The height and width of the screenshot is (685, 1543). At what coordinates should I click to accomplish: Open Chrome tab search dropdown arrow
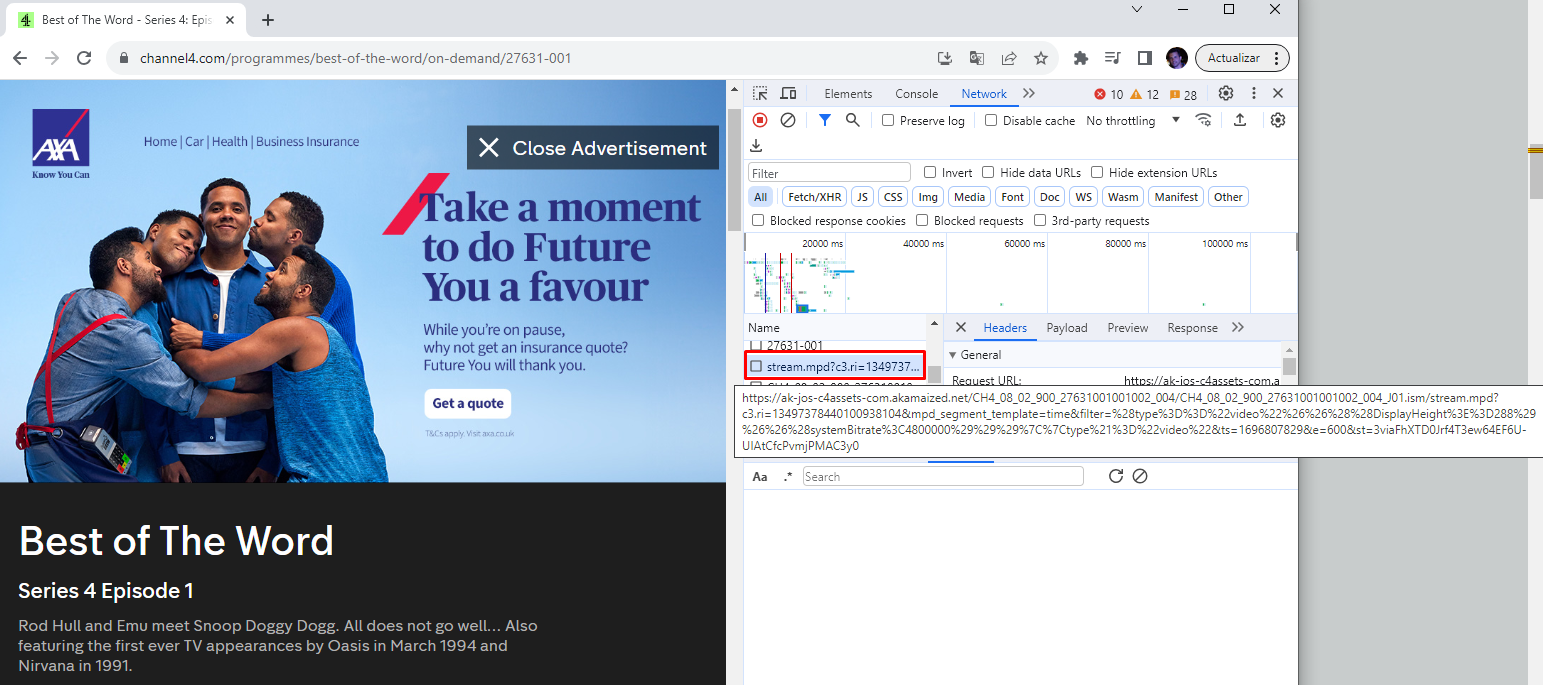click(x=1137, y=9)
